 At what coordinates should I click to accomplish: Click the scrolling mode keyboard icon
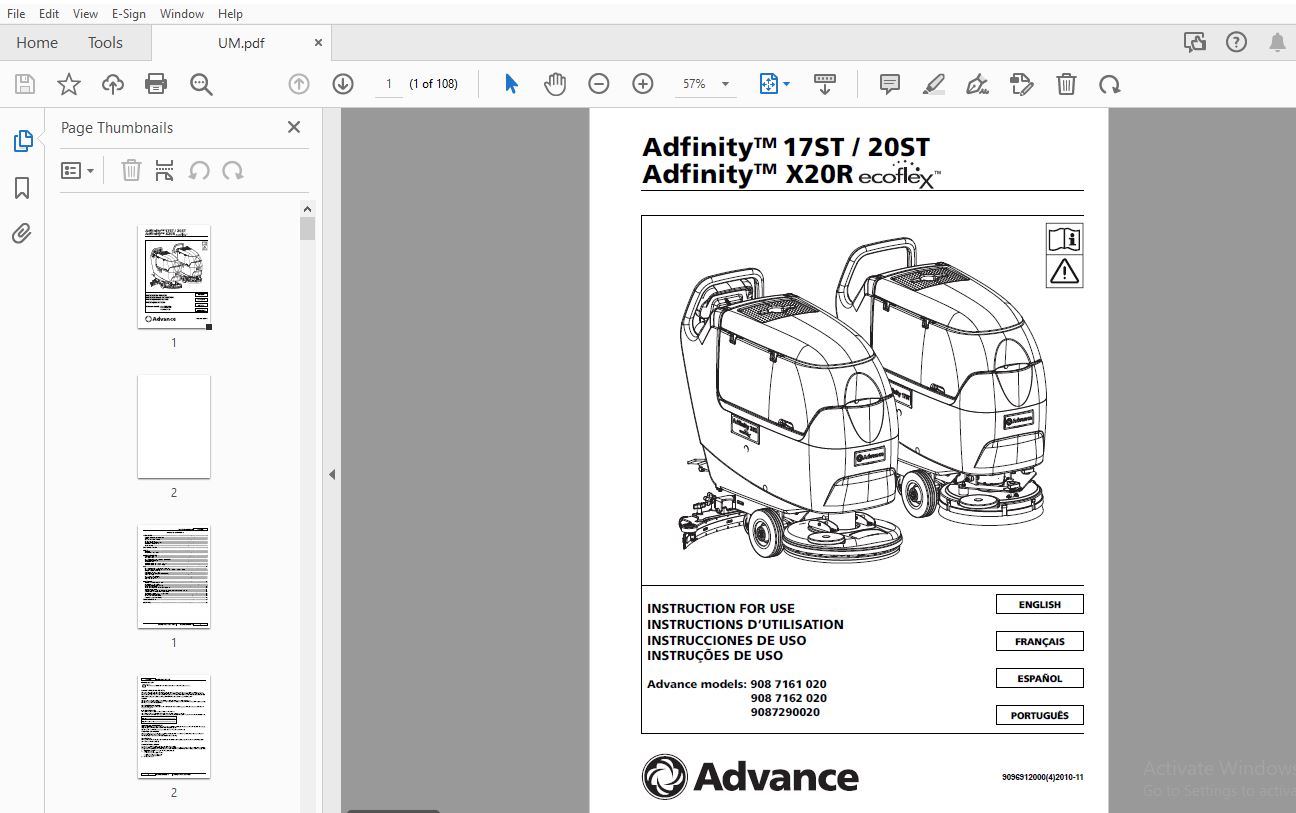click(825, 84)
